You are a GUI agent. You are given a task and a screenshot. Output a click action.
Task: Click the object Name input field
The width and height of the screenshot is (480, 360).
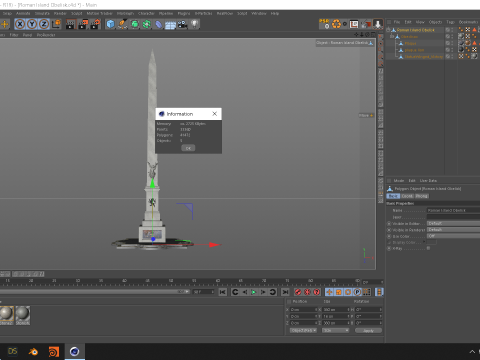coord(453,210)
